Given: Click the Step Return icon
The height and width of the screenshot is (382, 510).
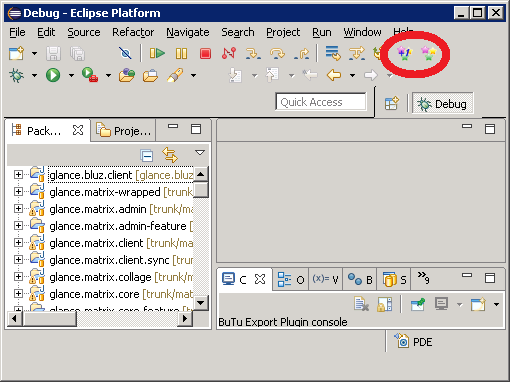Looking at the screenshot, I should tap(301, 53).
